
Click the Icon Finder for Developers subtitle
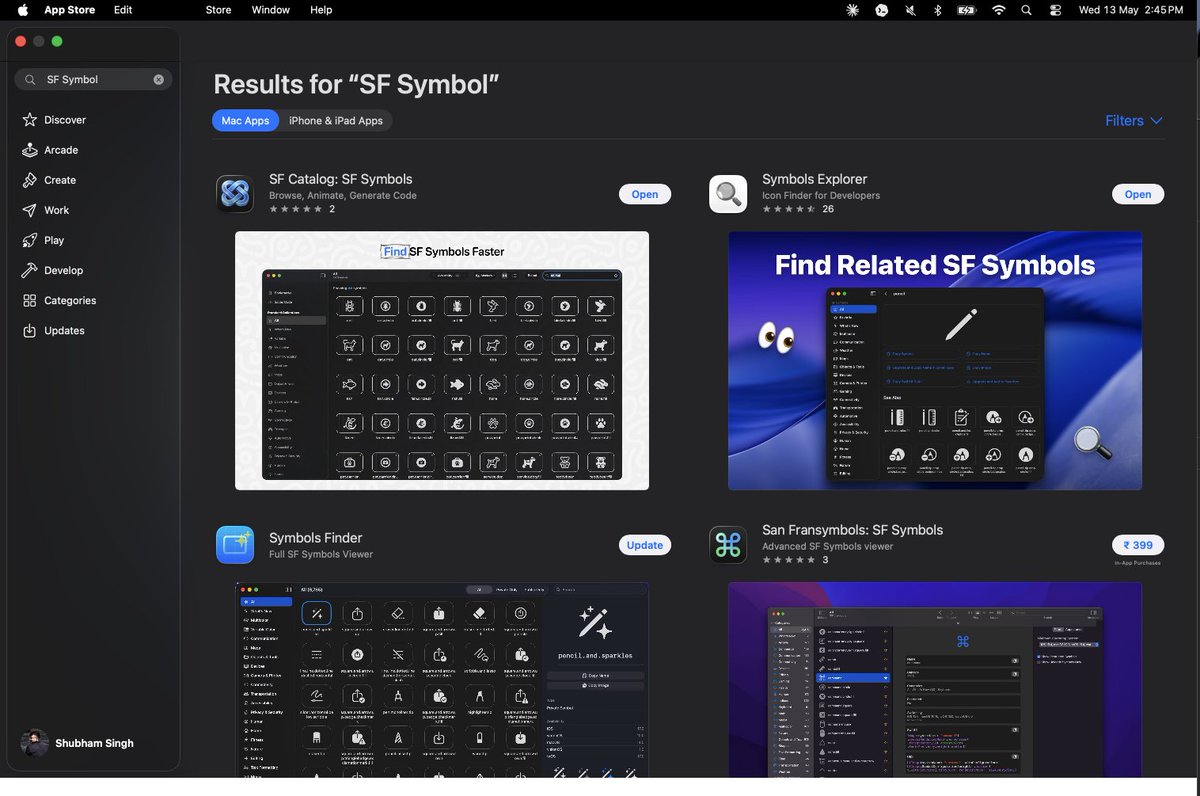821,196
